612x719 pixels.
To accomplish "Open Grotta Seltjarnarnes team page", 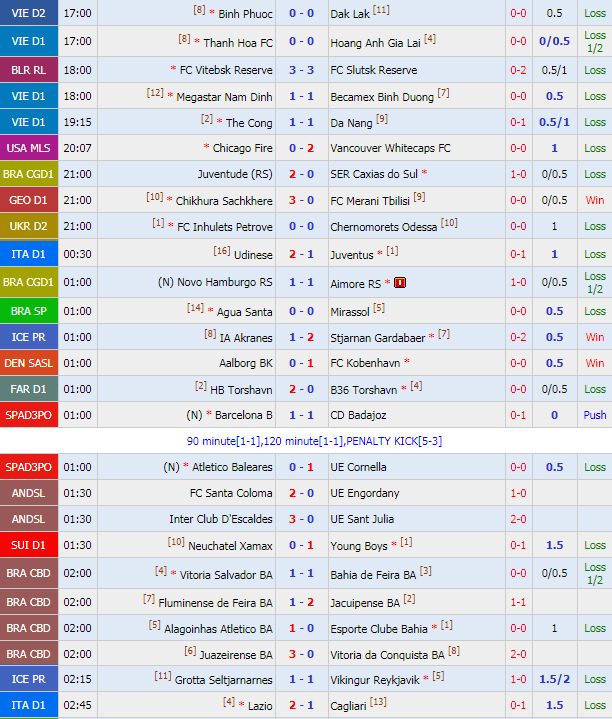I will click(x=224, y=680).
